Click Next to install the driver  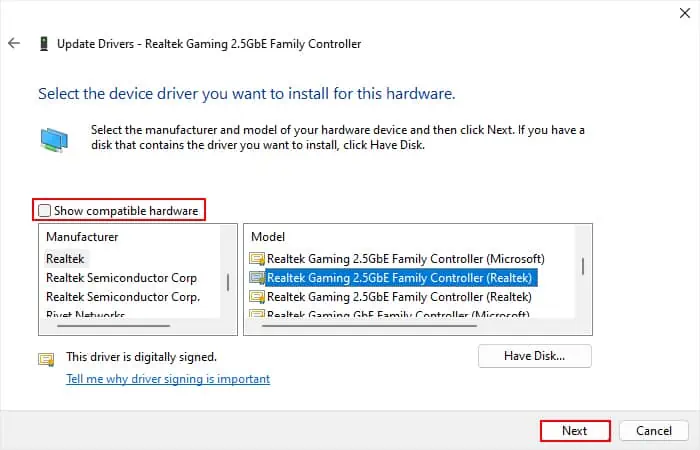click(x=574, y=431)
